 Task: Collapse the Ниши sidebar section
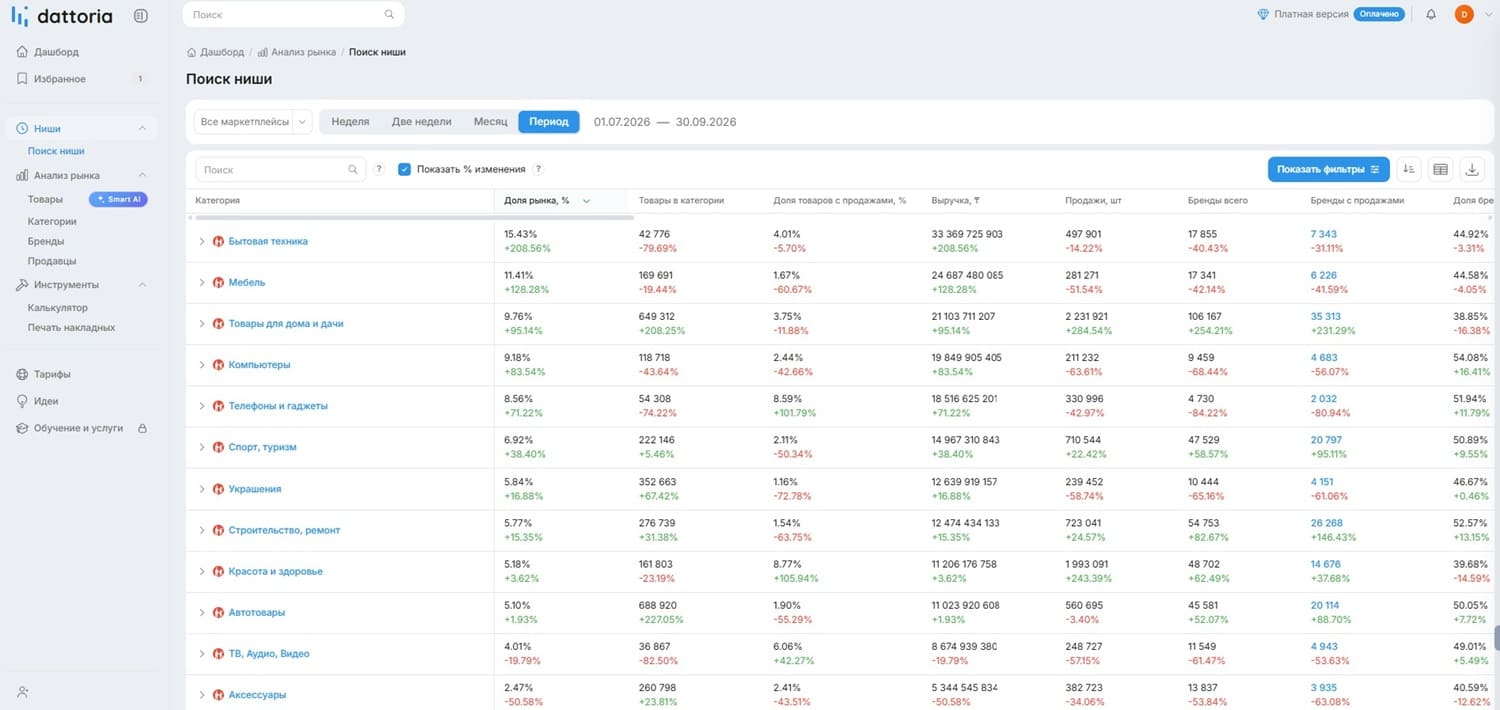pos(142,128)
